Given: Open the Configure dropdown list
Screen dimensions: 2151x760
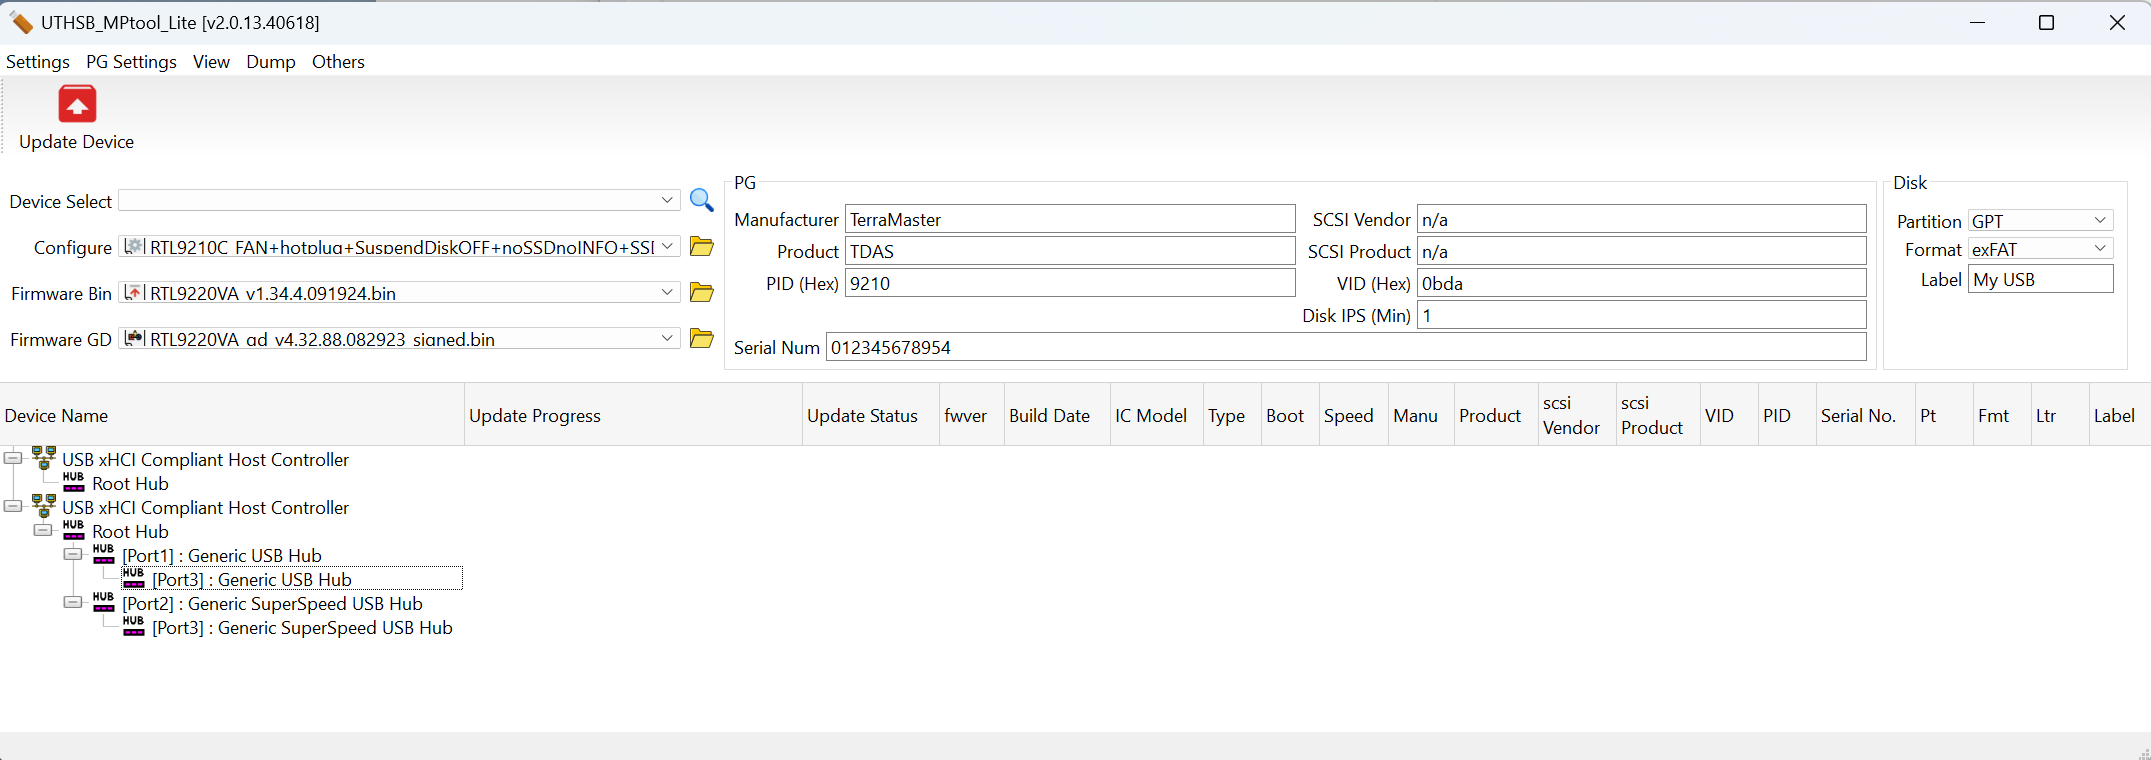Looking at the screenshot, I should point(667,246).
